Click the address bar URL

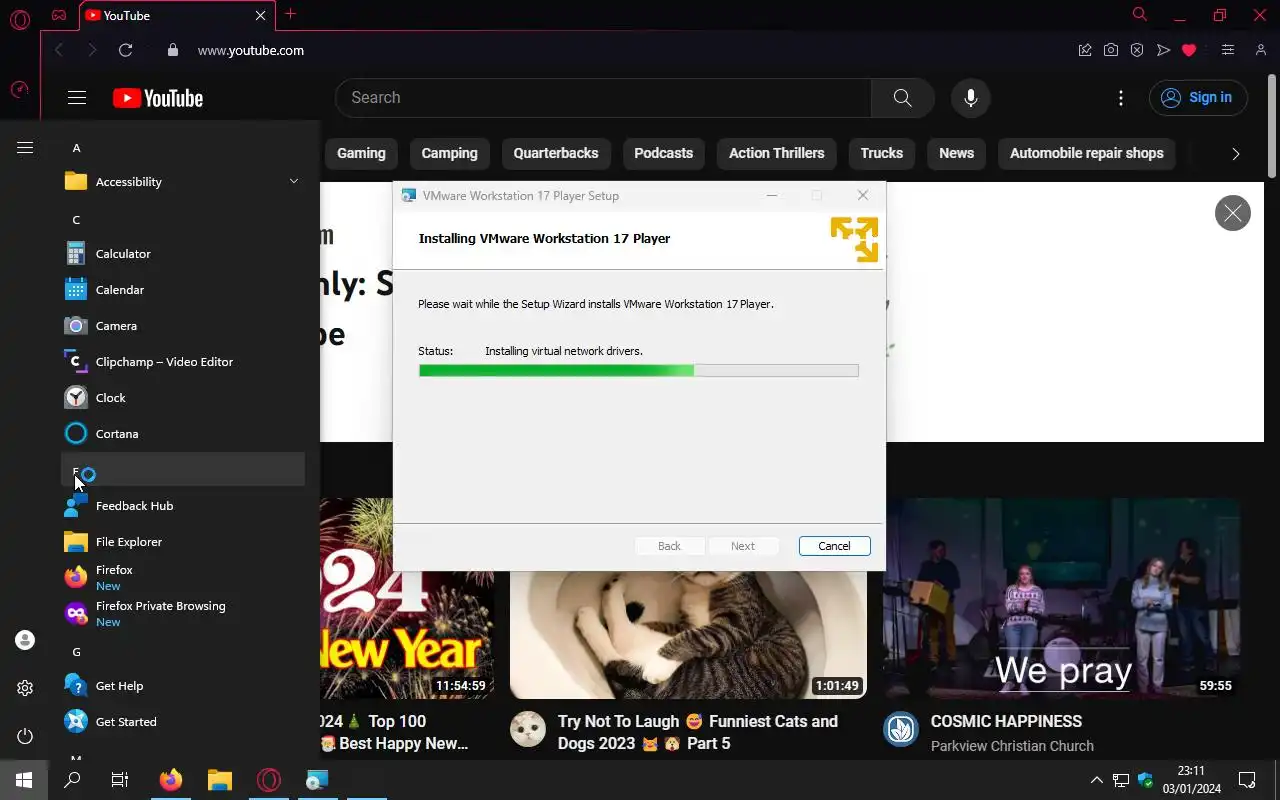(x=251, y=50)
